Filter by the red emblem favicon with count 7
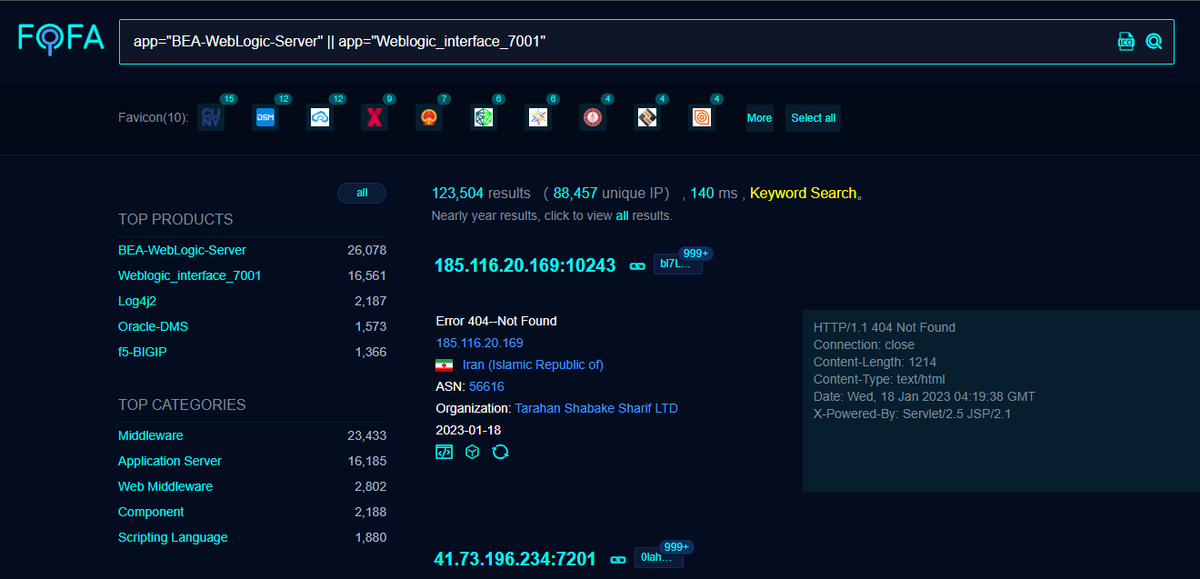The width and height of the screenshot is (1200, 579). [x=429, y=118]
